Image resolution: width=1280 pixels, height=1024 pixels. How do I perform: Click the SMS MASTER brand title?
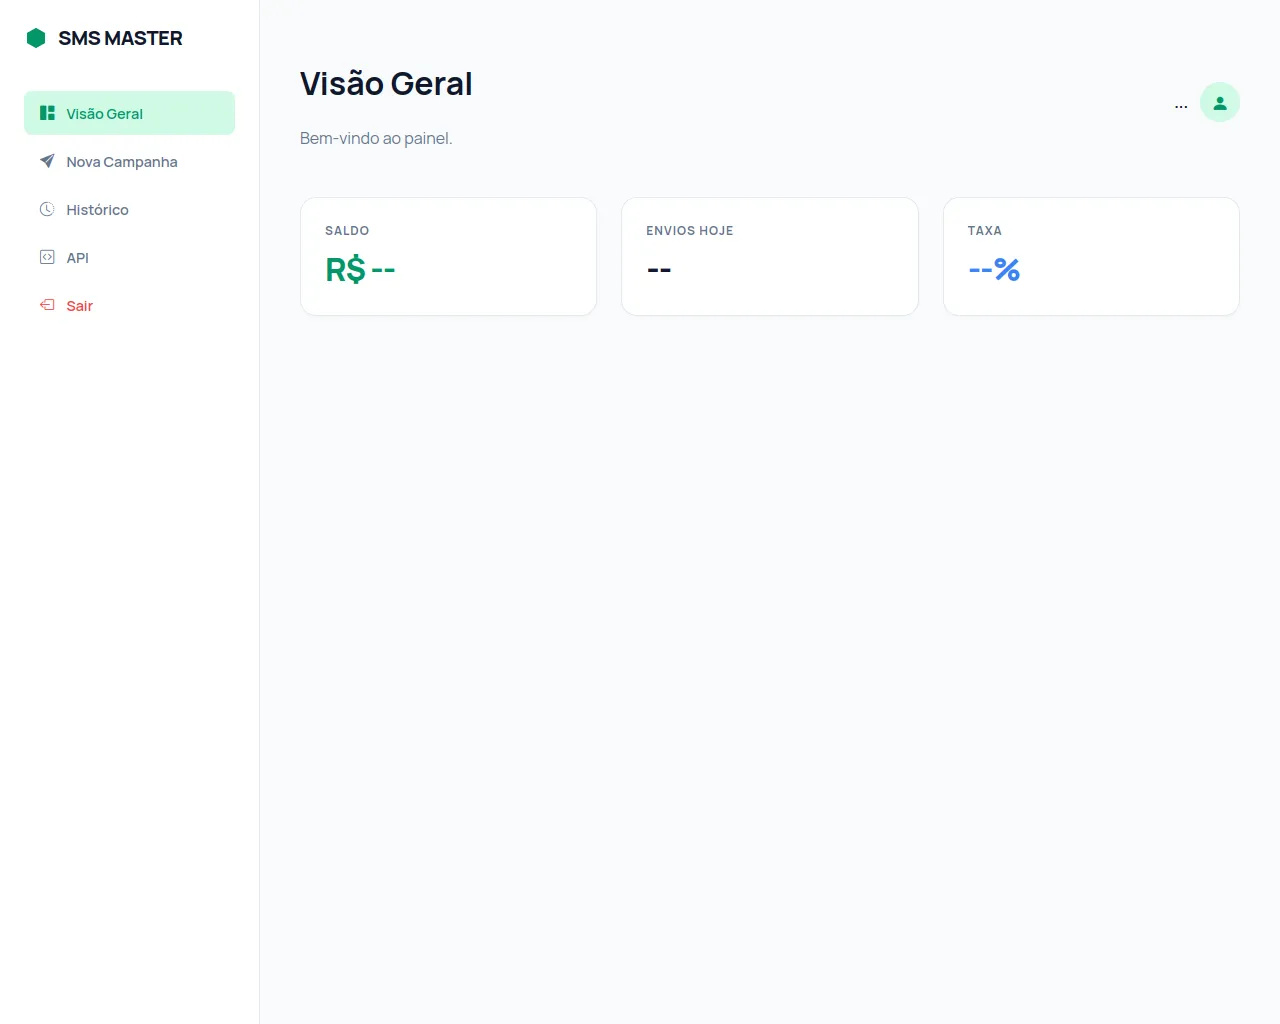point(120,38)
